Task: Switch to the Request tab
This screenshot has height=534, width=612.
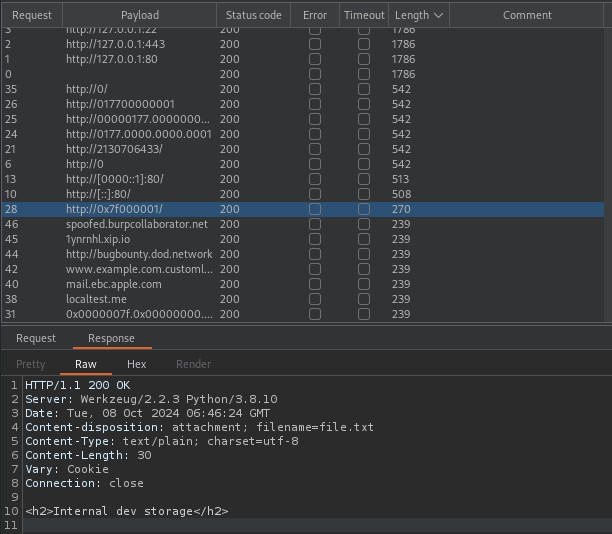Action: coord(36,338)
